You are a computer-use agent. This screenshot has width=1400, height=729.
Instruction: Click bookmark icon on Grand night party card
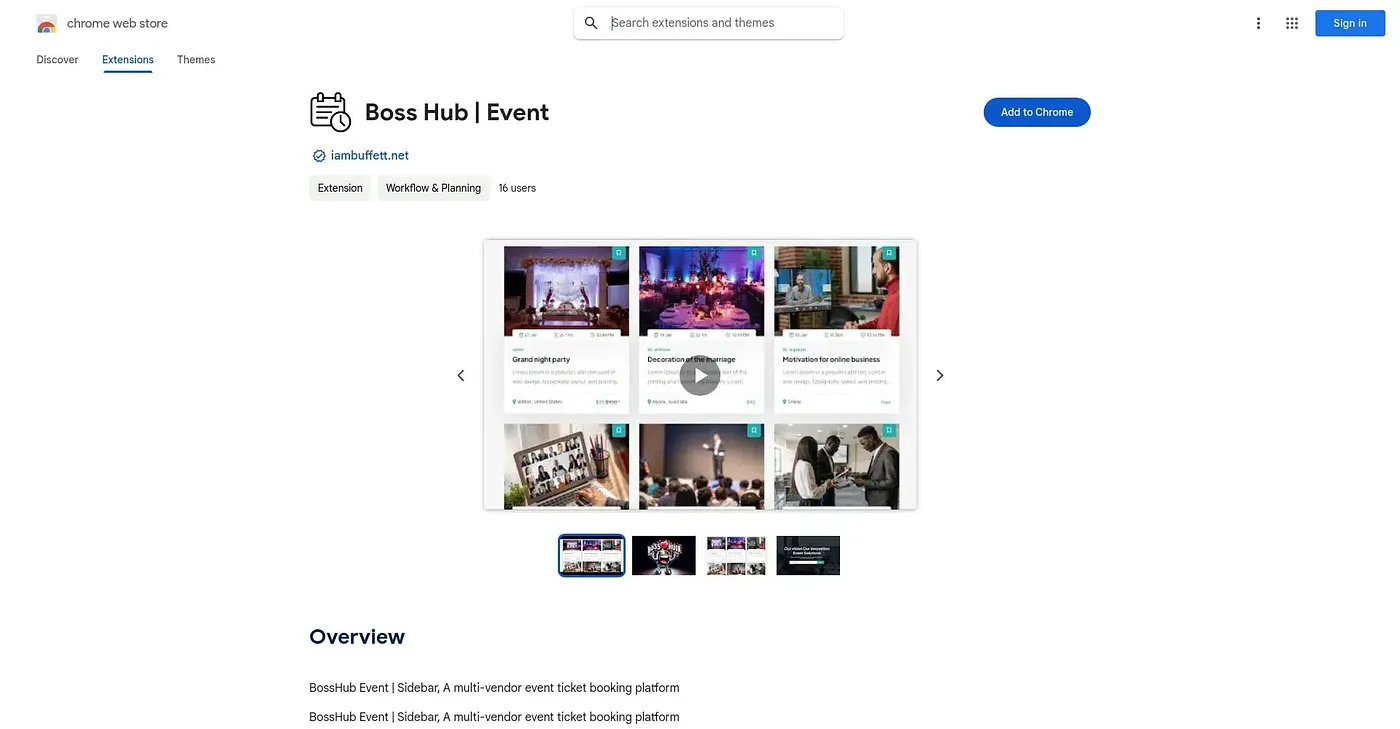[619, 253]
